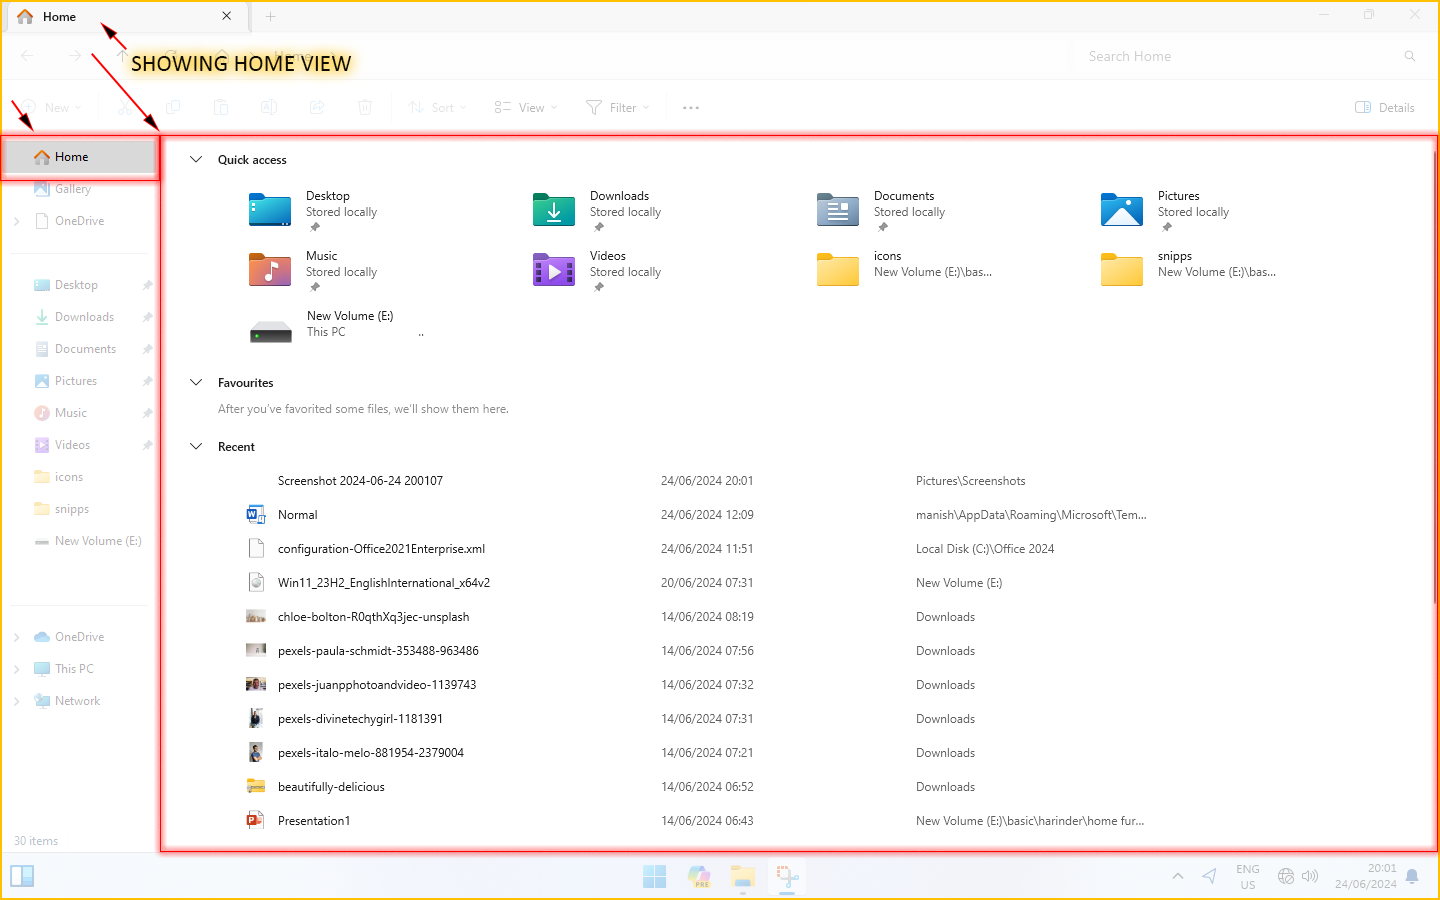This screenshot has height=900, width=1440.
Task: Select Gallery in the navigation pane
Action: click(x=72, y=189)
